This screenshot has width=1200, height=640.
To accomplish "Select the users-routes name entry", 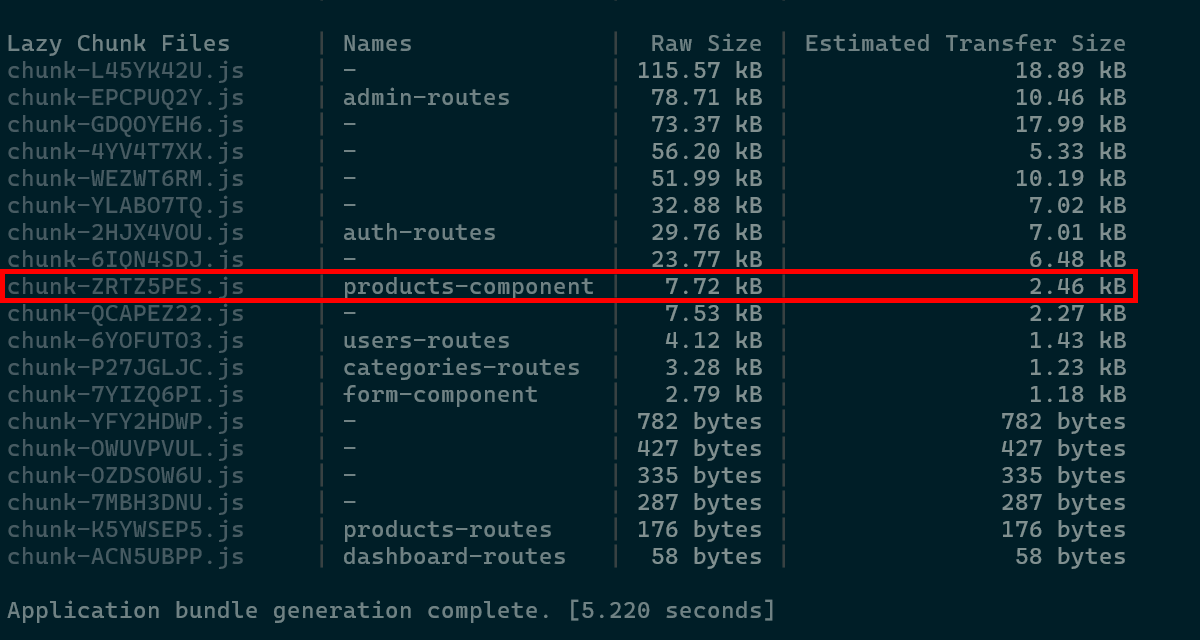I will coord(426,341).
